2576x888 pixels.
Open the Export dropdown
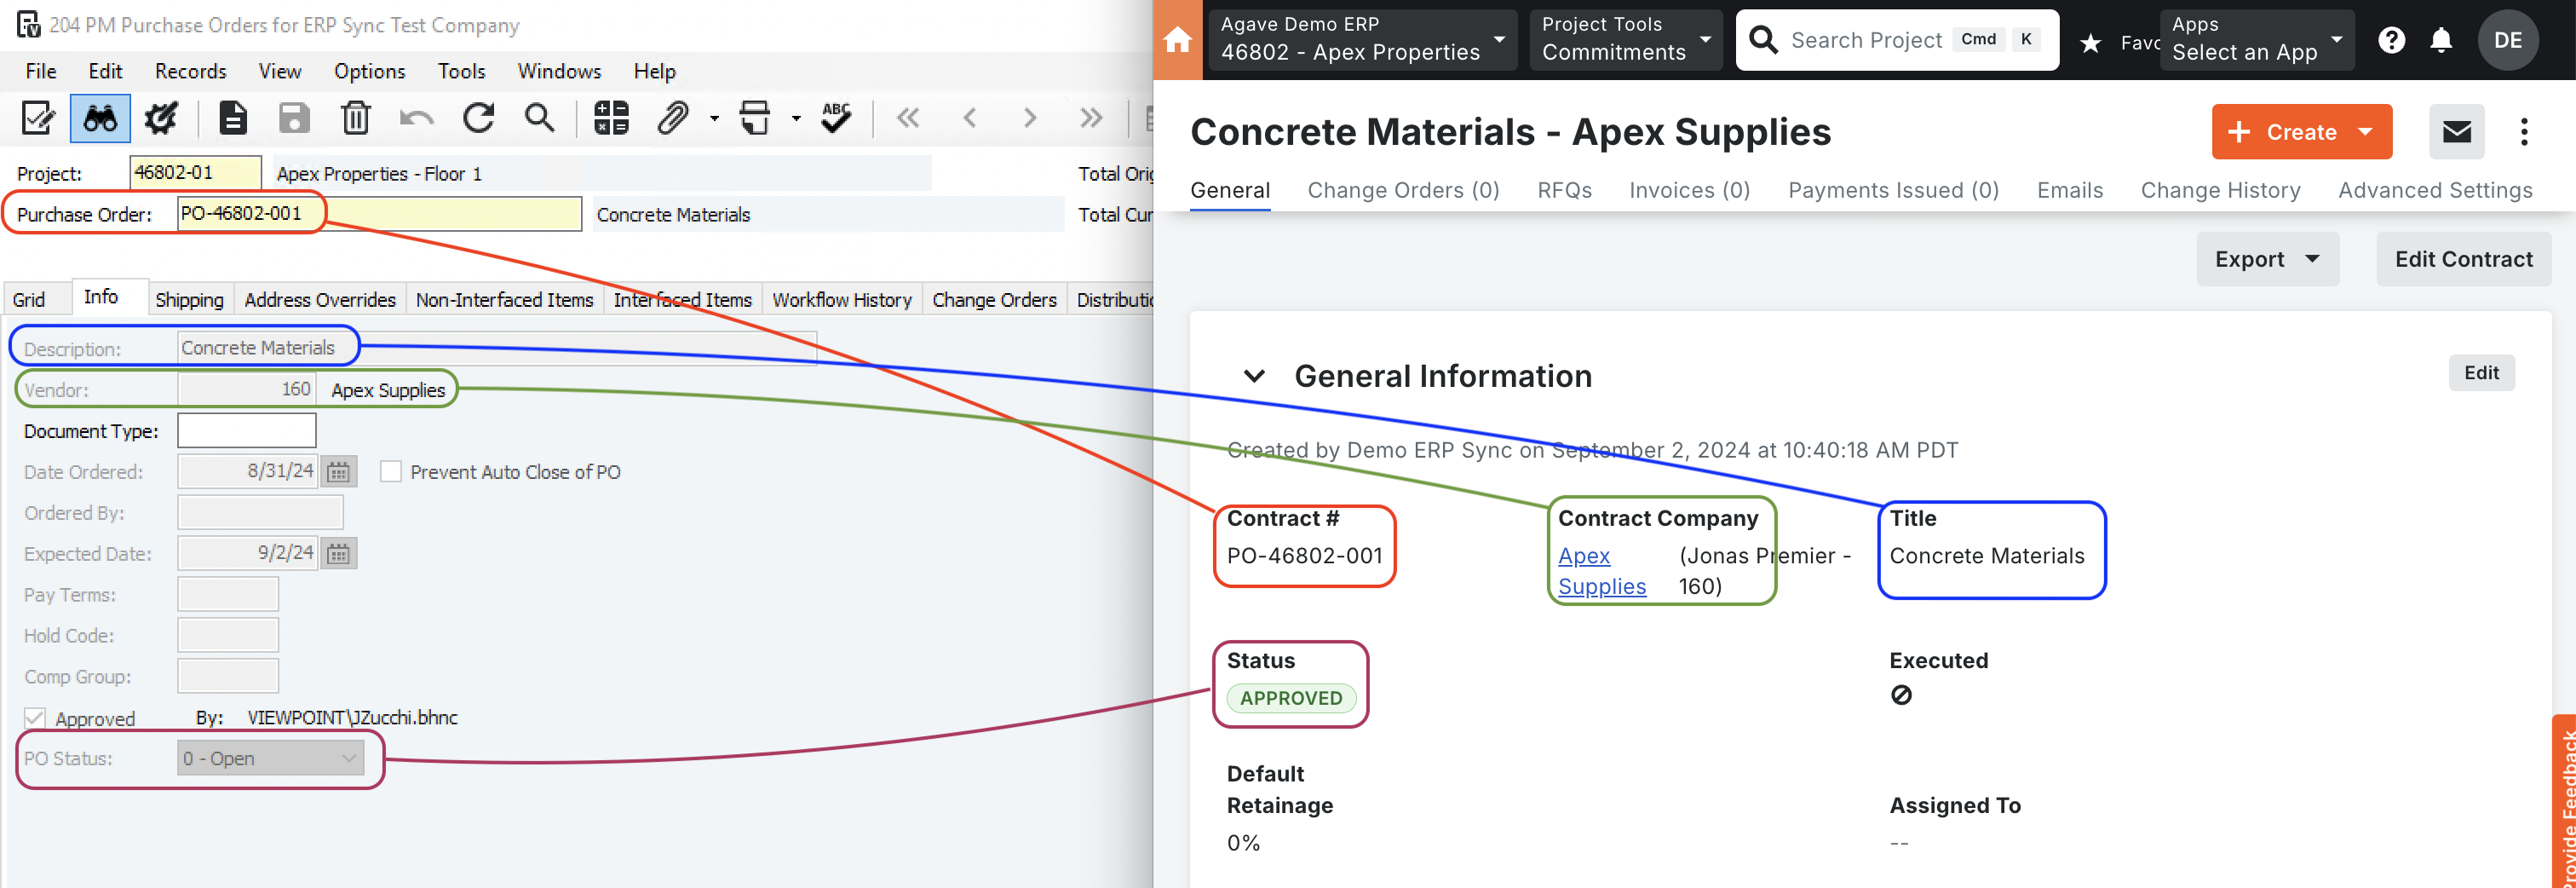click(2267, 259)
